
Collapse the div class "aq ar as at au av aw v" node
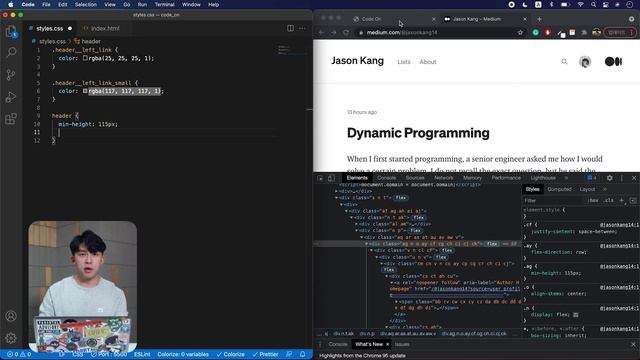point(361,237)
